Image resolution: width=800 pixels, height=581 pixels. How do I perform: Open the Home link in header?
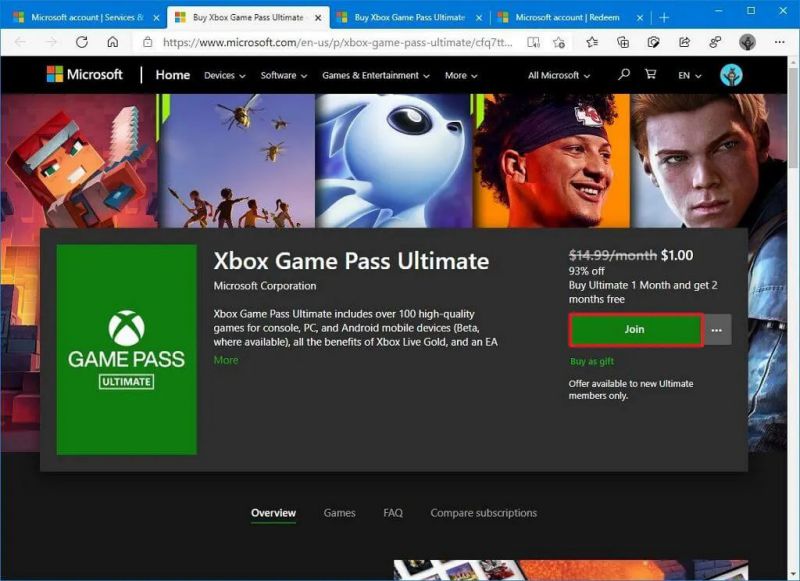tap(172, 75)
